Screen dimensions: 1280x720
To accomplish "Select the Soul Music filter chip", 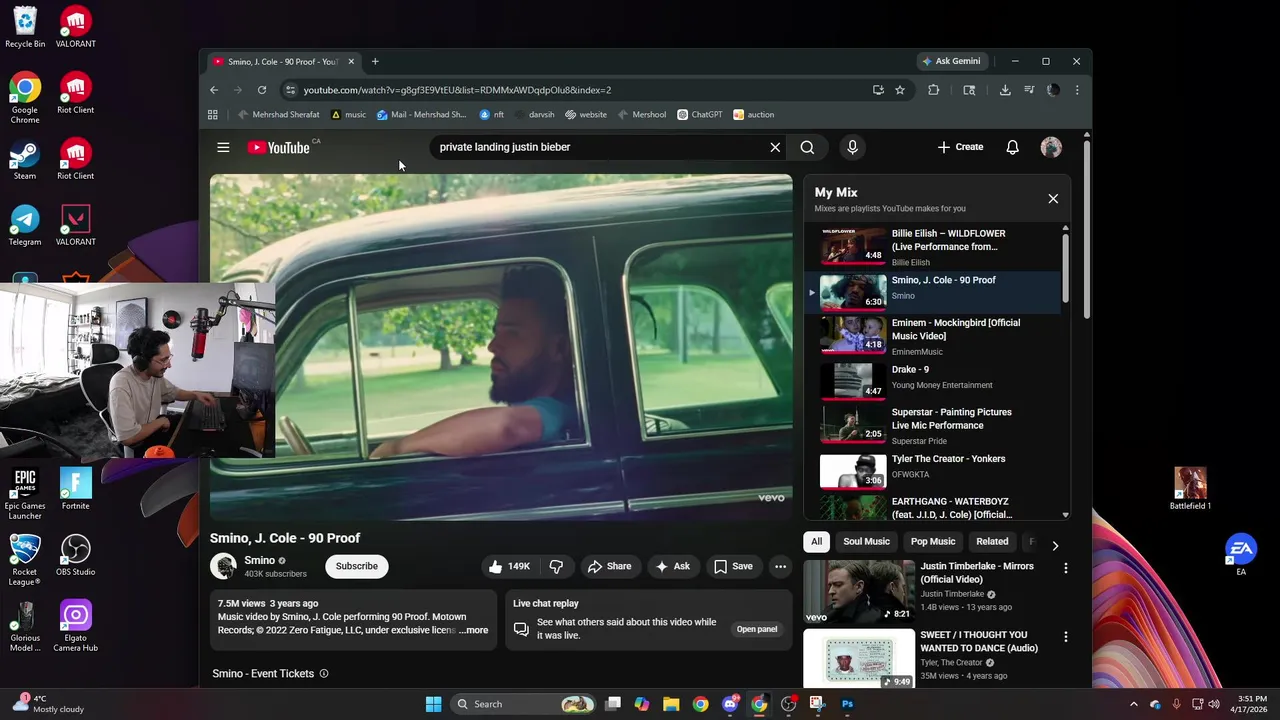I will click(x=866, y=541).
